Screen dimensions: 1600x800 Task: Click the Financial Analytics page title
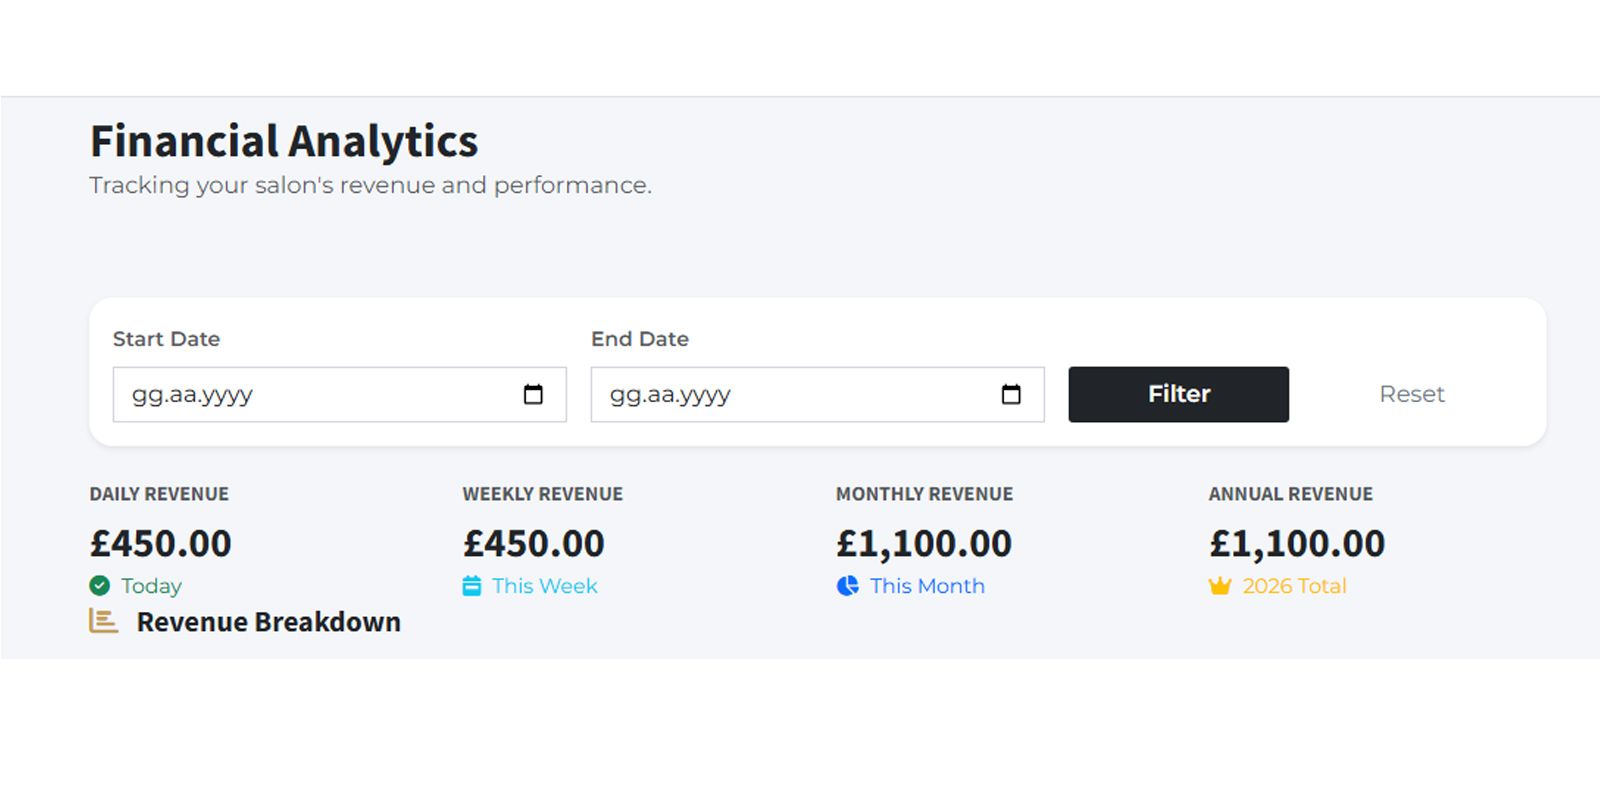[x=284, y=141]
